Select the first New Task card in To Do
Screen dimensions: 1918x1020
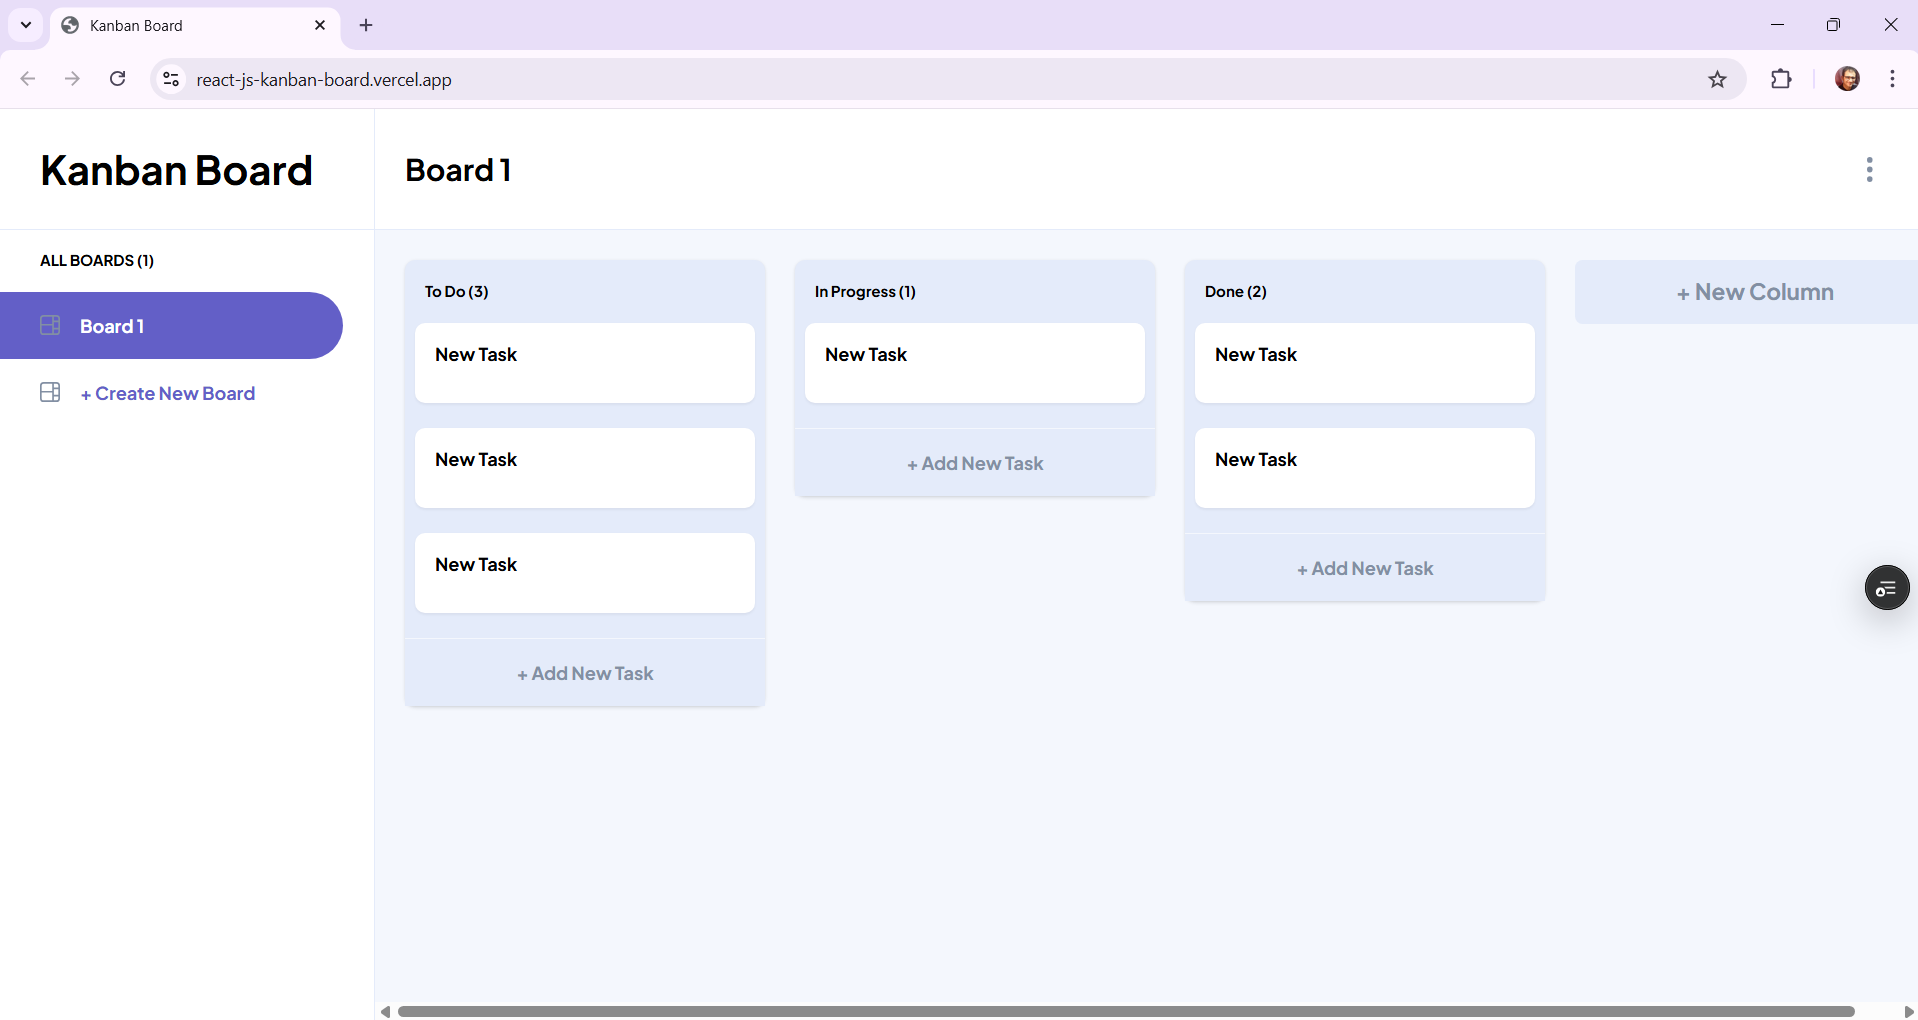[585, 362]
